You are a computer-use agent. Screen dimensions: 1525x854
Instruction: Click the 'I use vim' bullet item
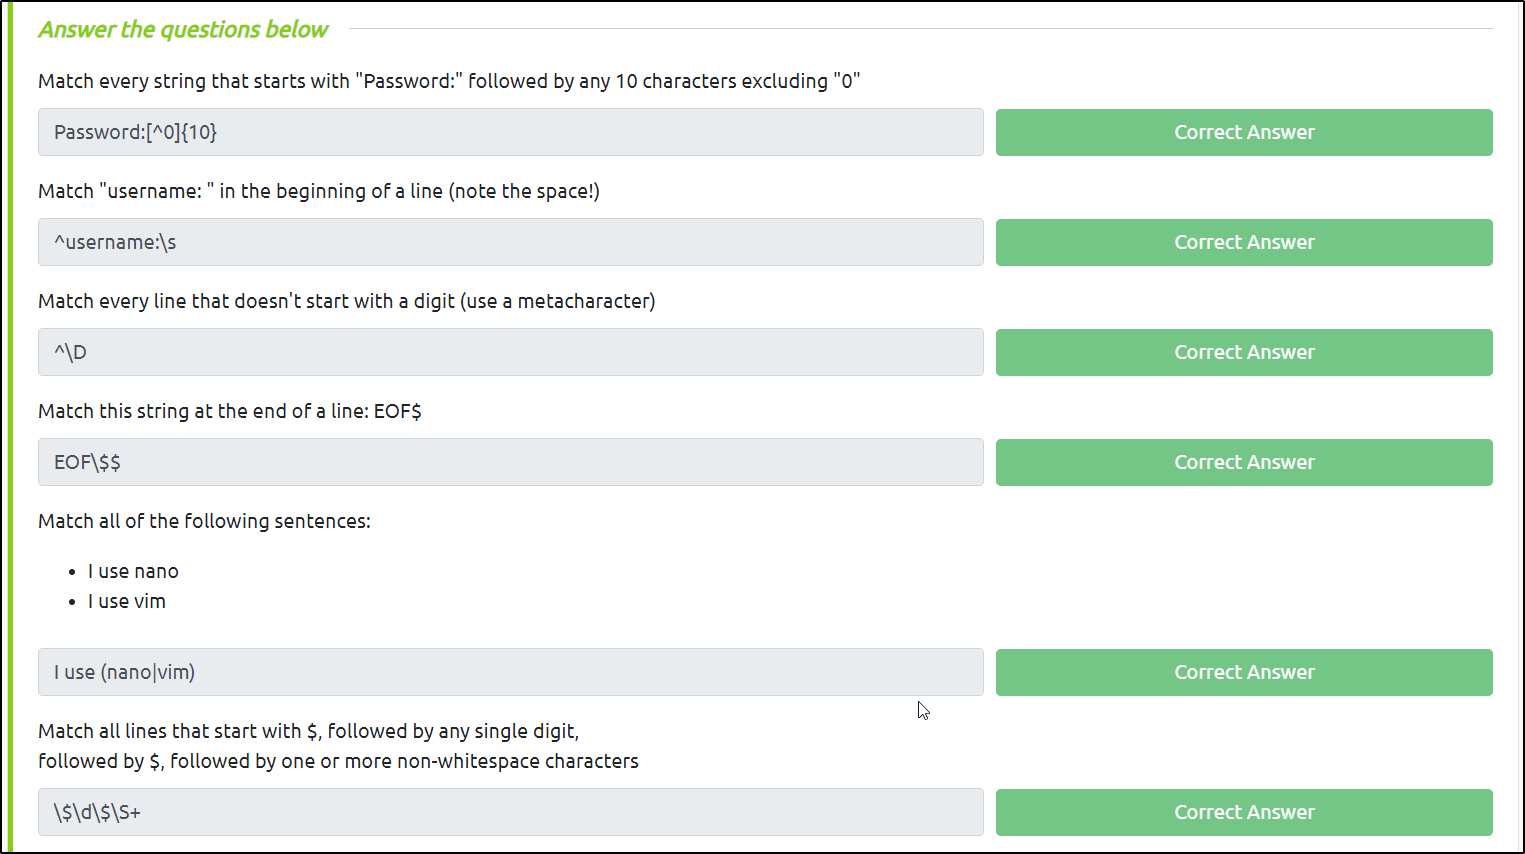tap(127, 601)
